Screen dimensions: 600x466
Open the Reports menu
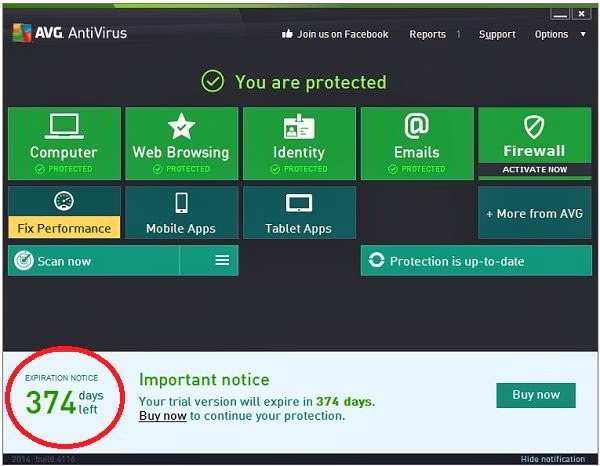coord(427,34)
